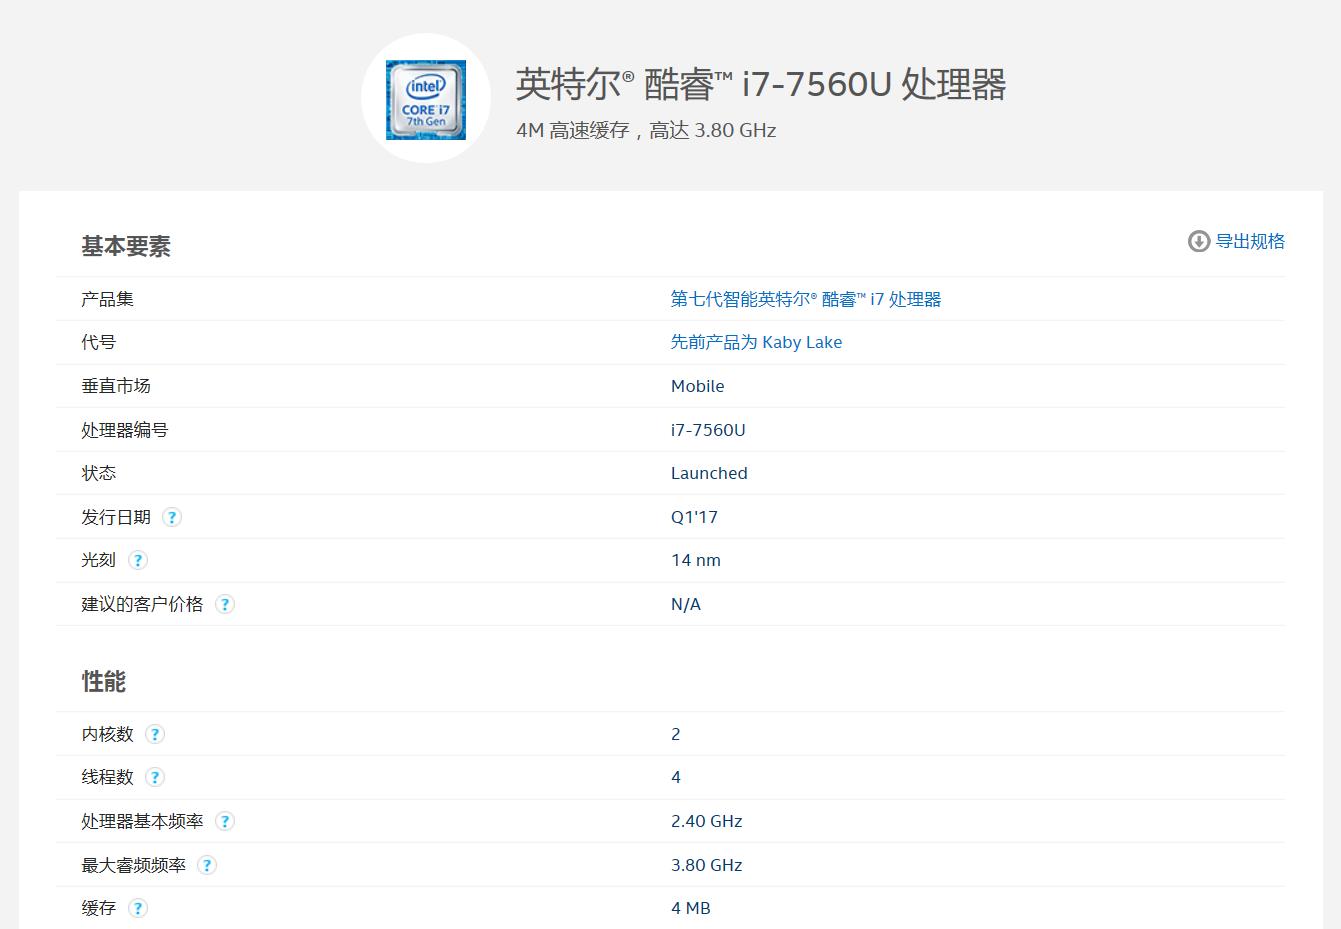This screenshot has width=1341, height=929.
Task: Click the 处理器编号 row label
Action: tap(125, 430)
